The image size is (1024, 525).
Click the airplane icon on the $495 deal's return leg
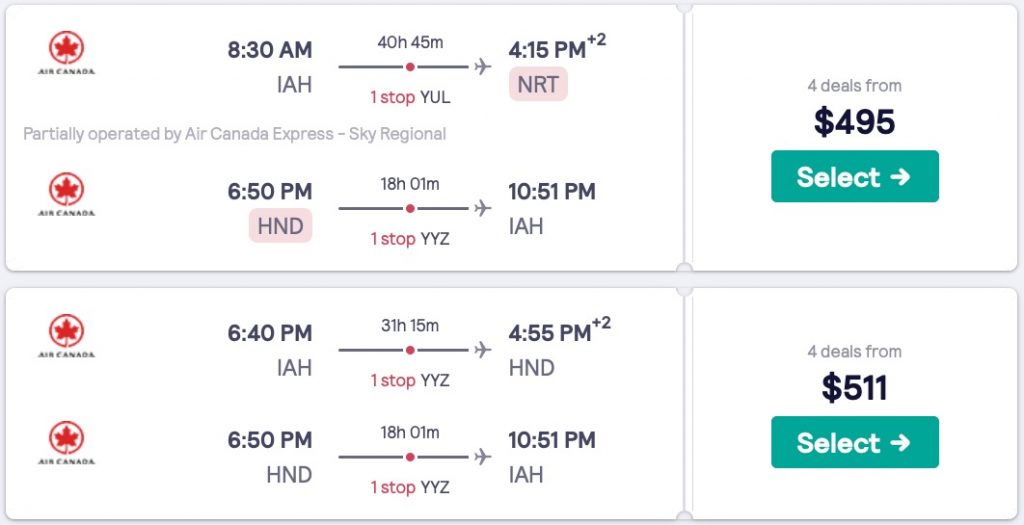[x=483, y=209]
